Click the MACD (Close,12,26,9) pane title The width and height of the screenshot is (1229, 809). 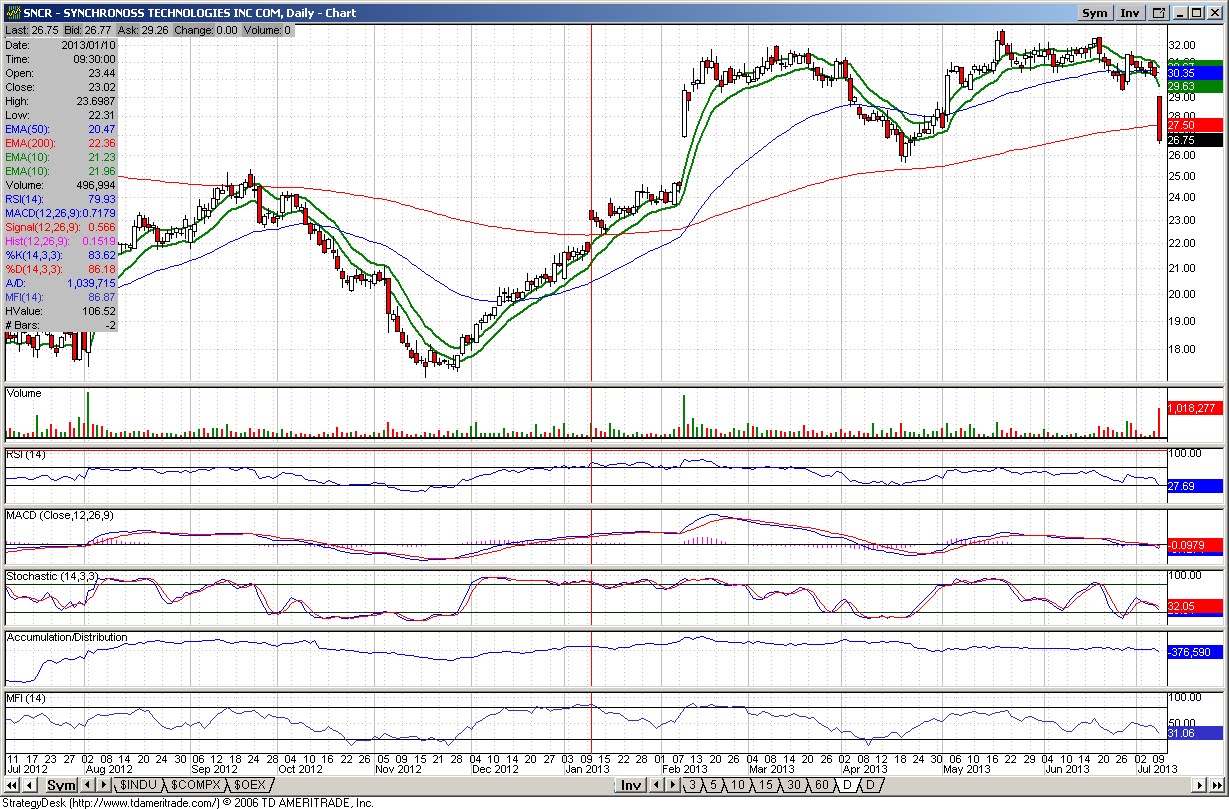click(60, 515)
